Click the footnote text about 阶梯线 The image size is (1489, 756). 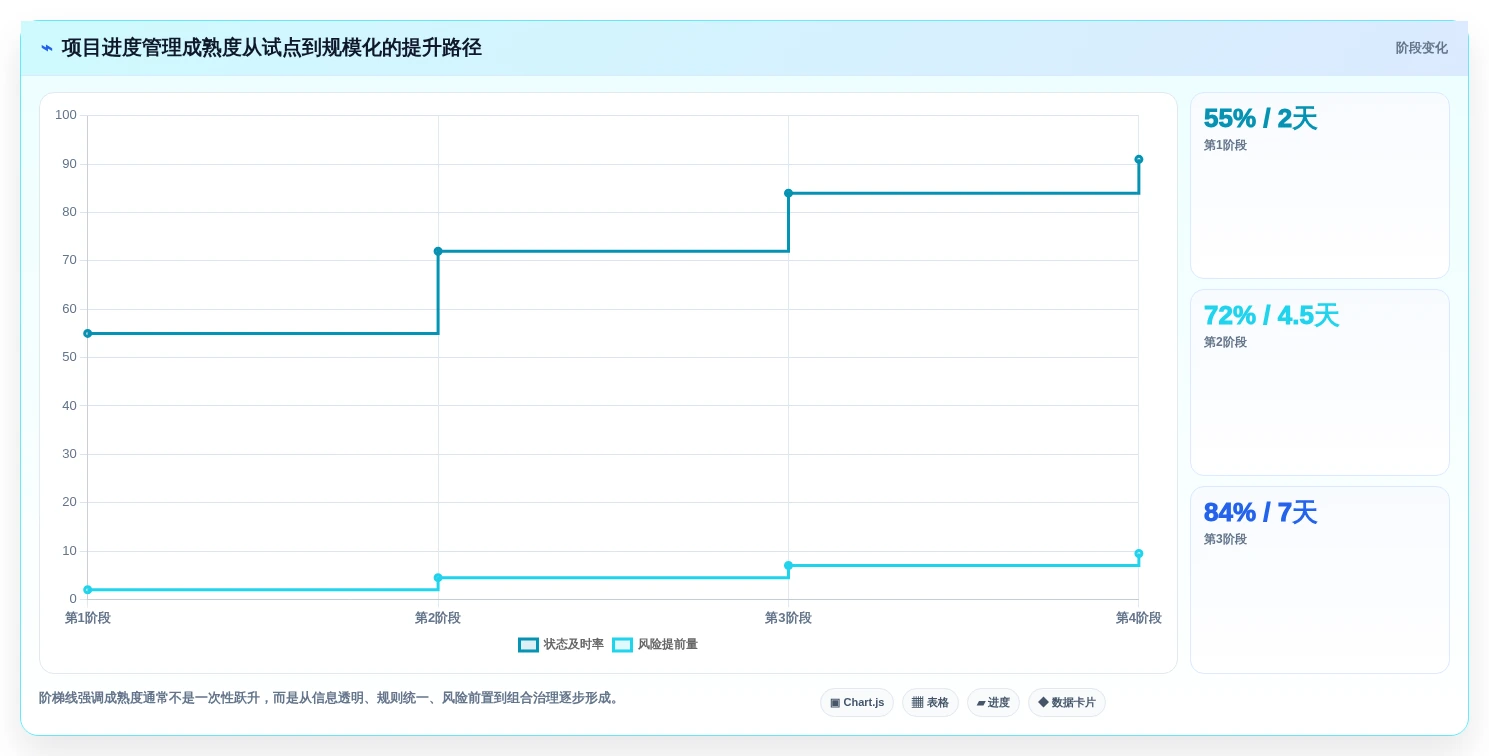[331, 699]
